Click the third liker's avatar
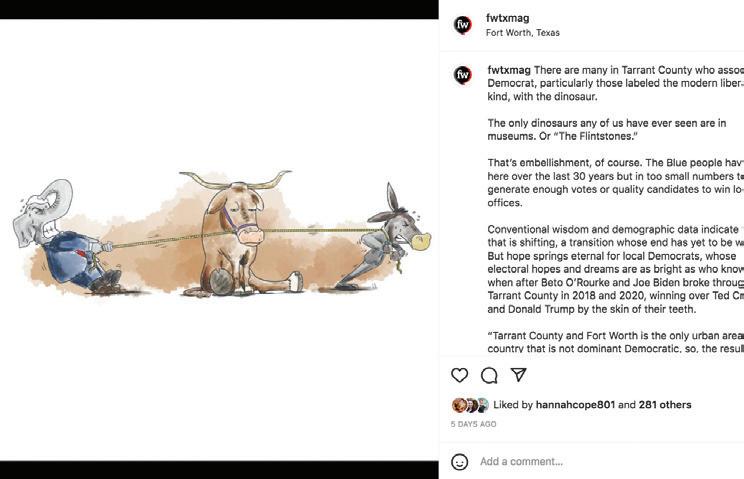This screenshot has height=479, width=744. click(482, 405)
